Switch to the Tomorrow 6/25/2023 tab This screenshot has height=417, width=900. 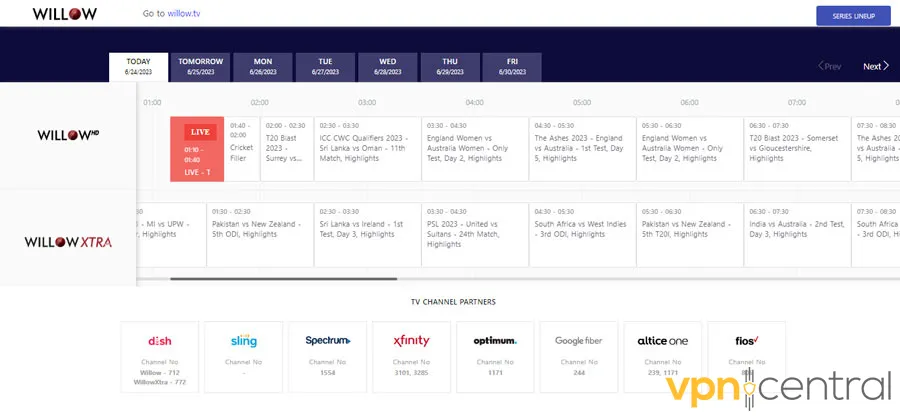pyautogui.click(x=200, y=67)
